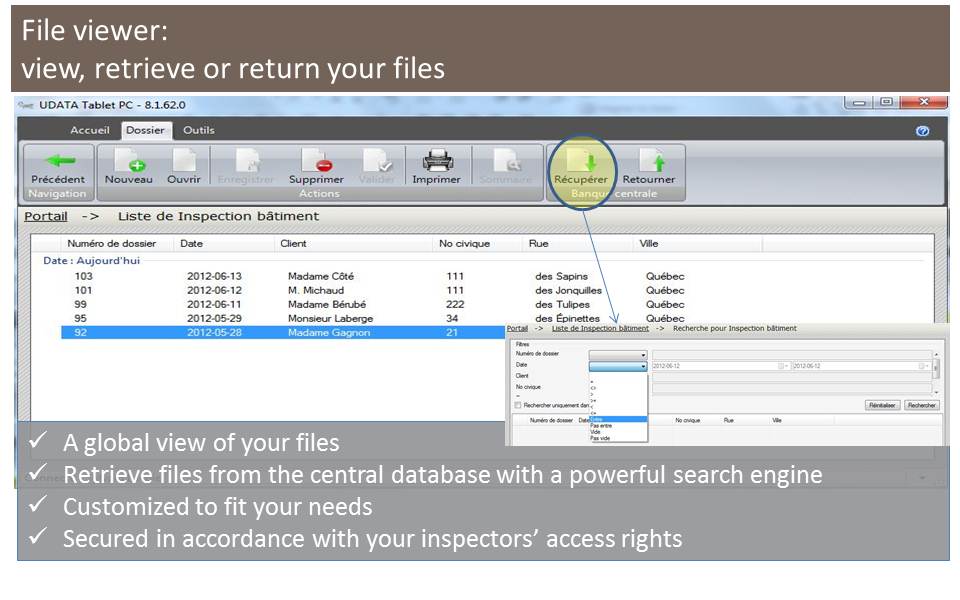
Task: Open help via the blue question icon
Action: click(923, 131)
